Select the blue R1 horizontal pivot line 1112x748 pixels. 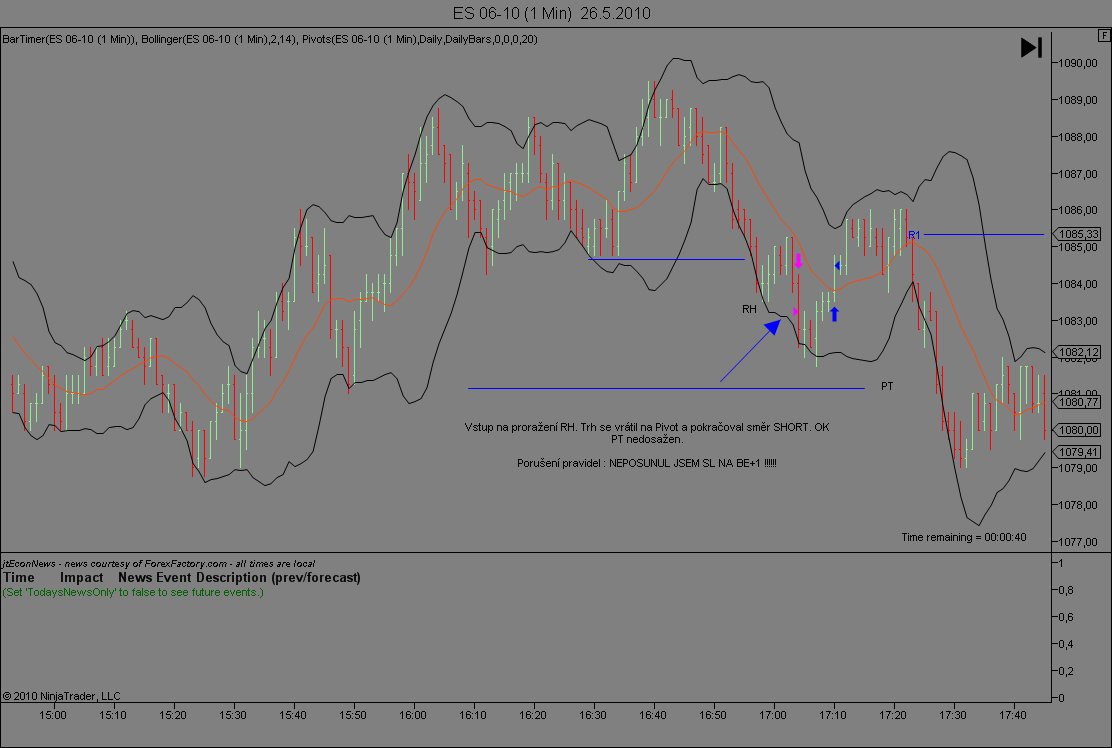click(x=984, y=234)
